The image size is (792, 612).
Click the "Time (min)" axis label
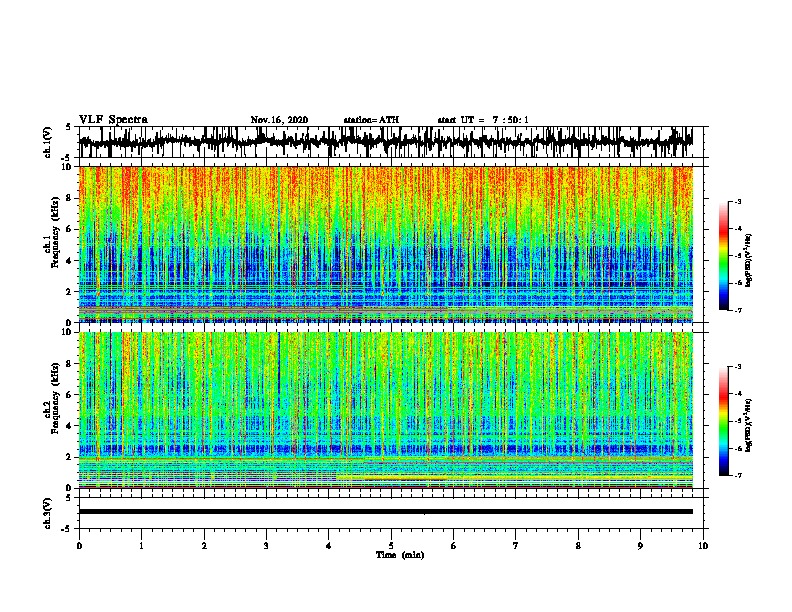pos(400,555)
